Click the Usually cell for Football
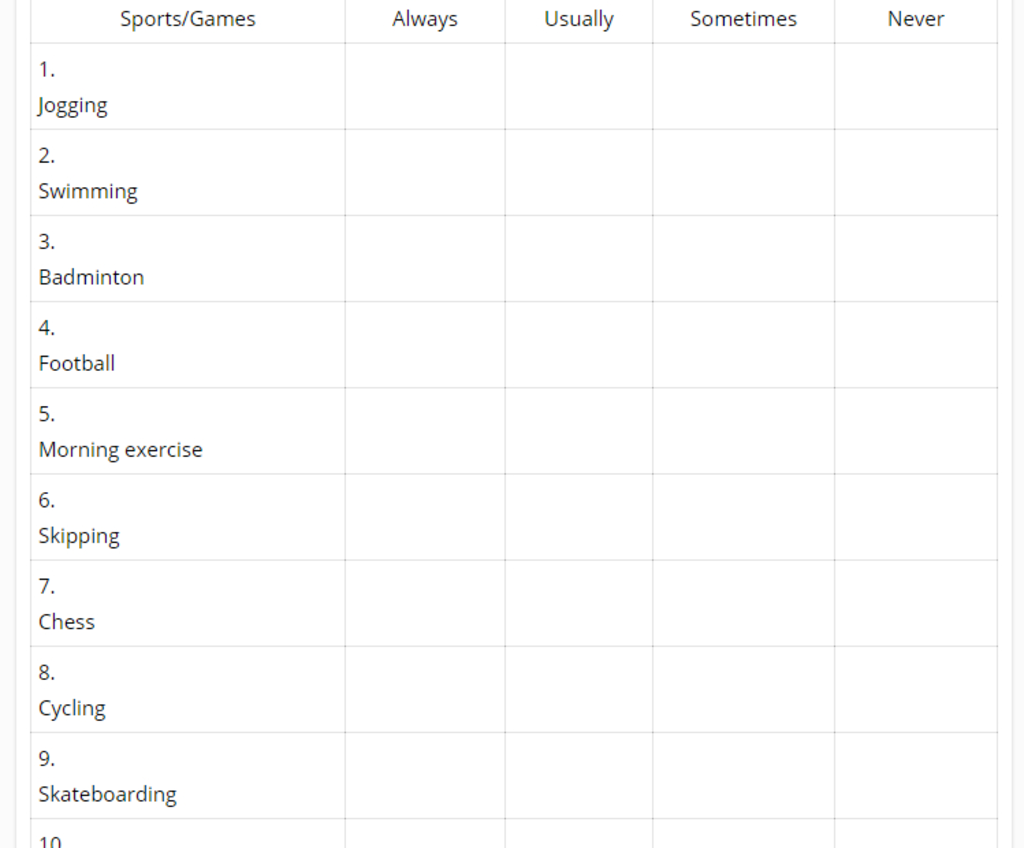This screenshot has width=1024, height=848. click(579, 344)
